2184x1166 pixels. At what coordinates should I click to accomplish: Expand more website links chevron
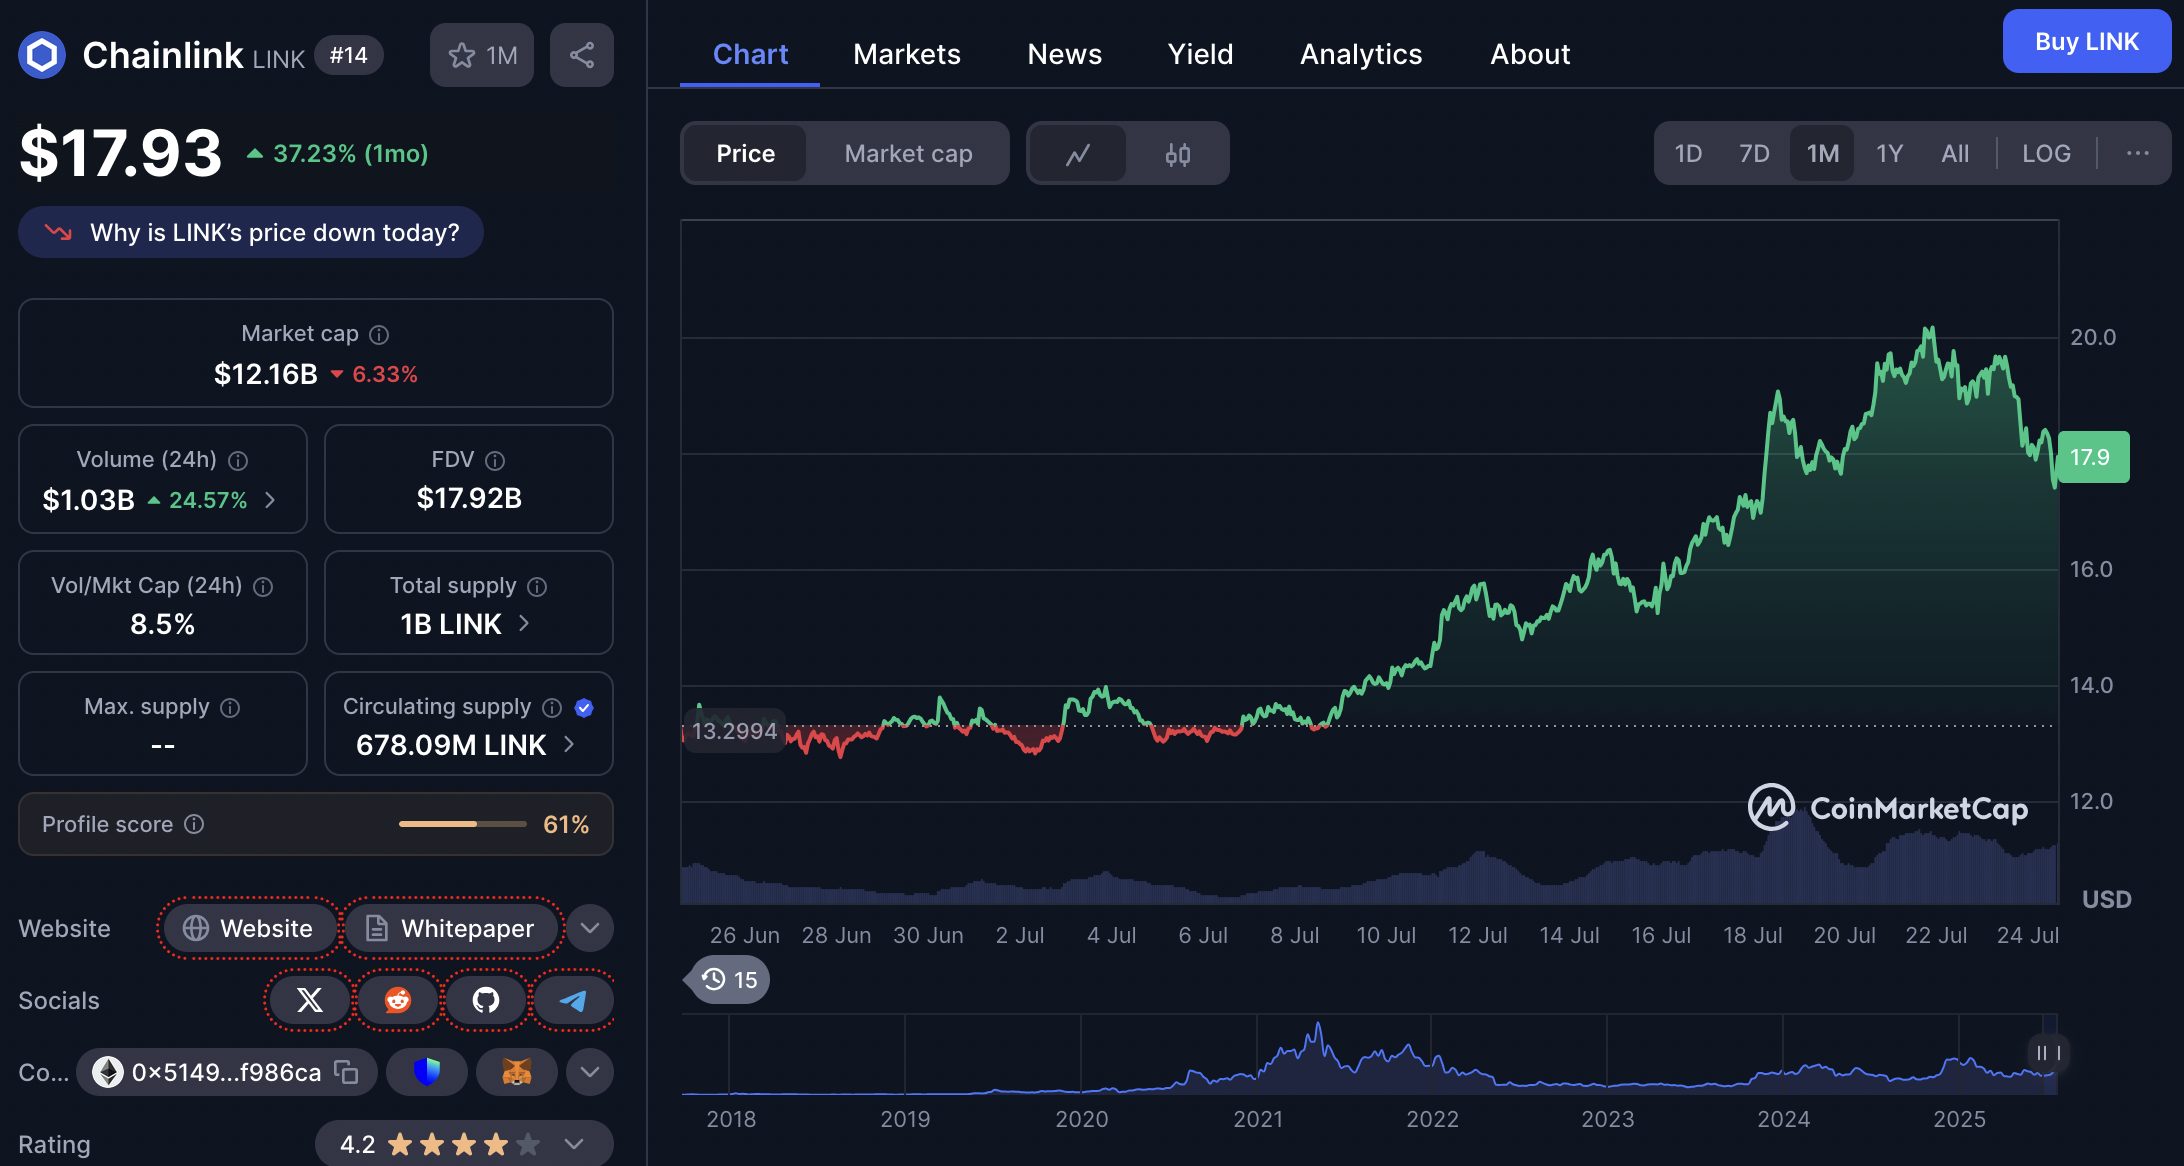590,928
